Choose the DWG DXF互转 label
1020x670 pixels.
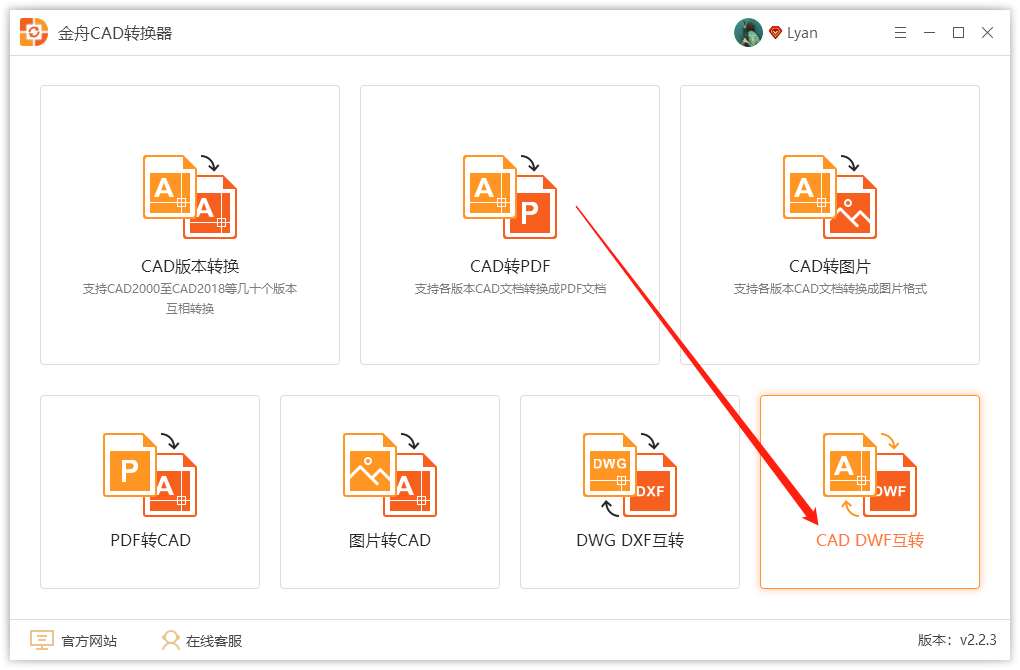[x=630, y=540]
